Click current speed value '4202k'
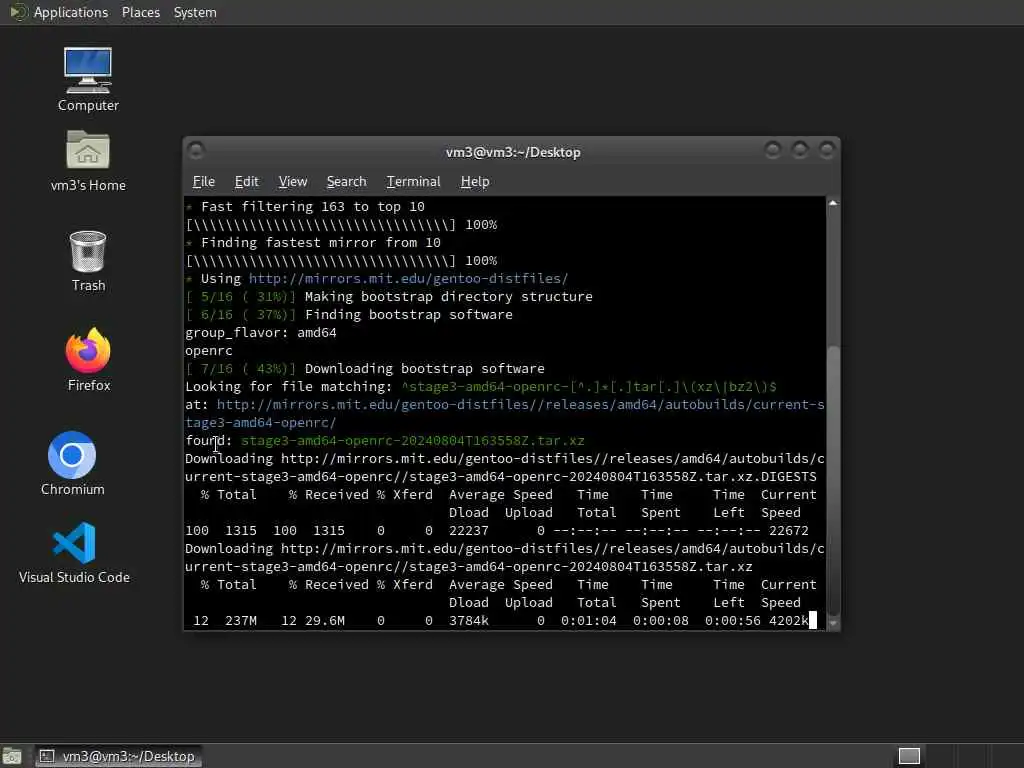Image resolution: width=1024 pixels, height=768 pixels. (789, 620)
